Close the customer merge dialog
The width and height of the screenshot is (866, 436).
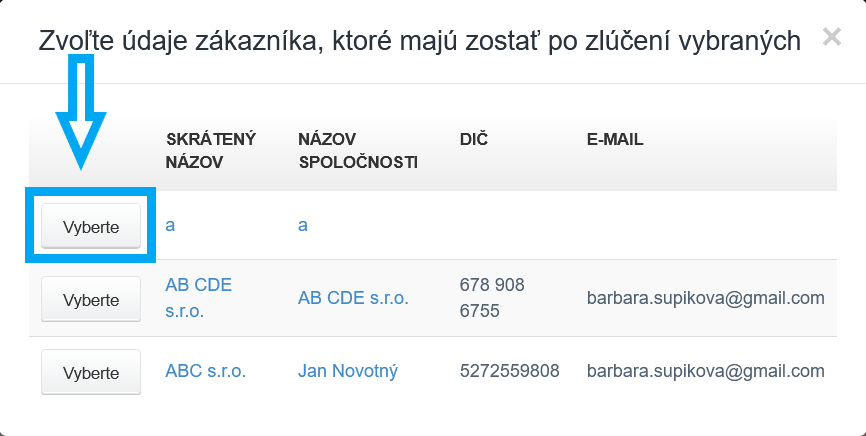(x=831, y=38)
